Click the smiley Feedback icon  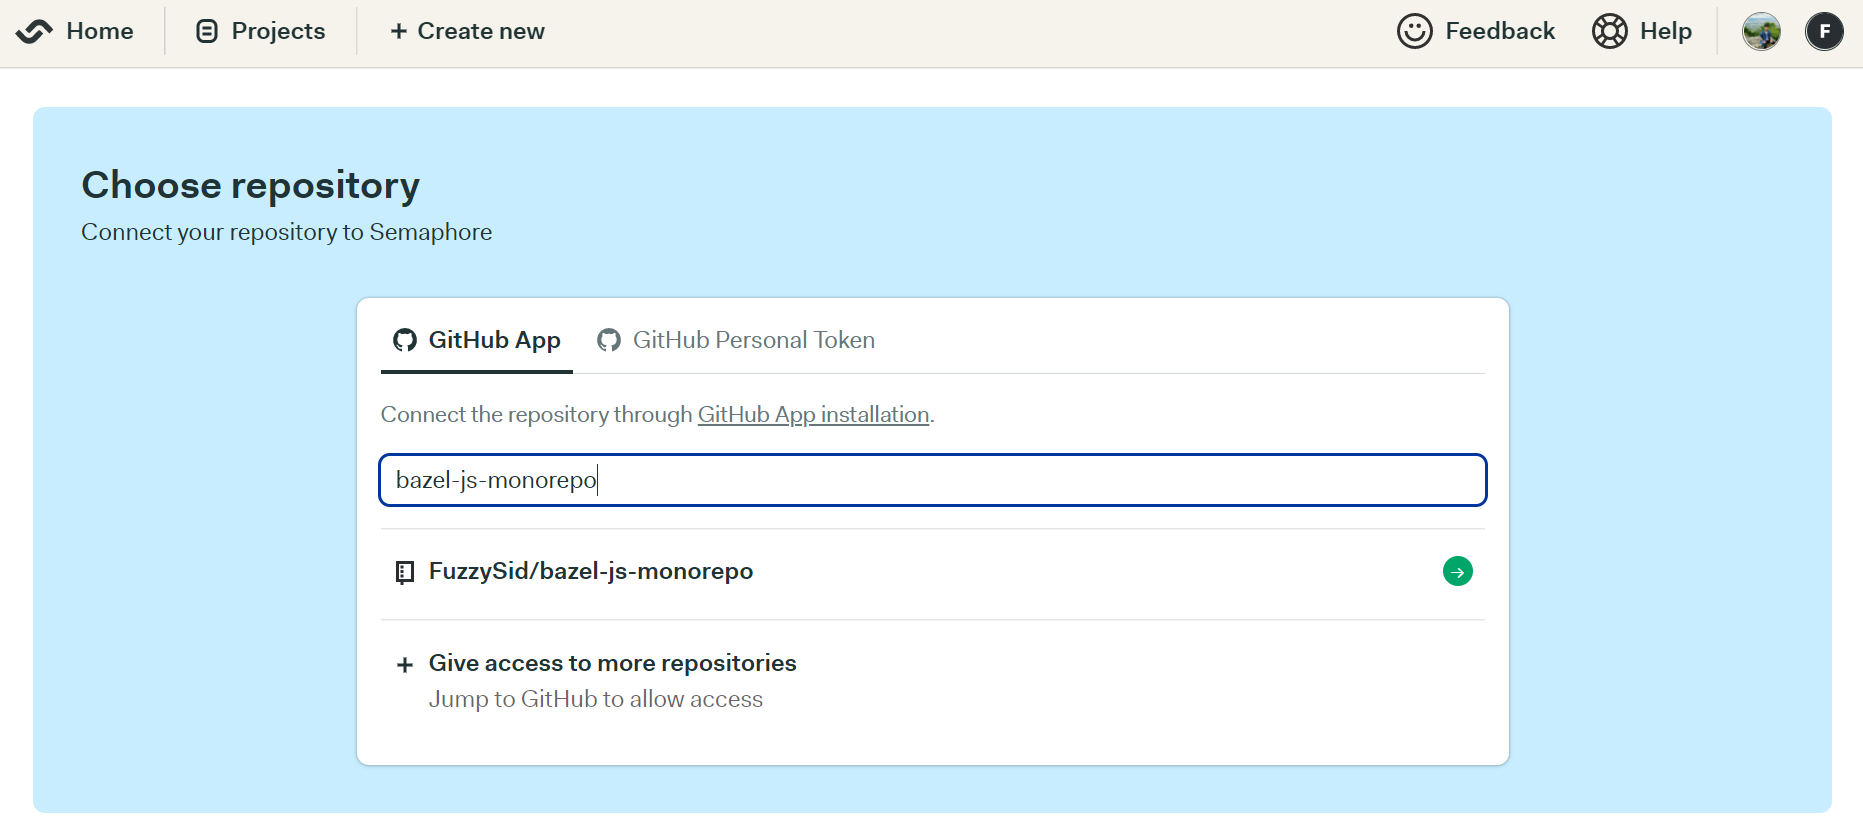pyautogui.click(x=1414, y=31)
